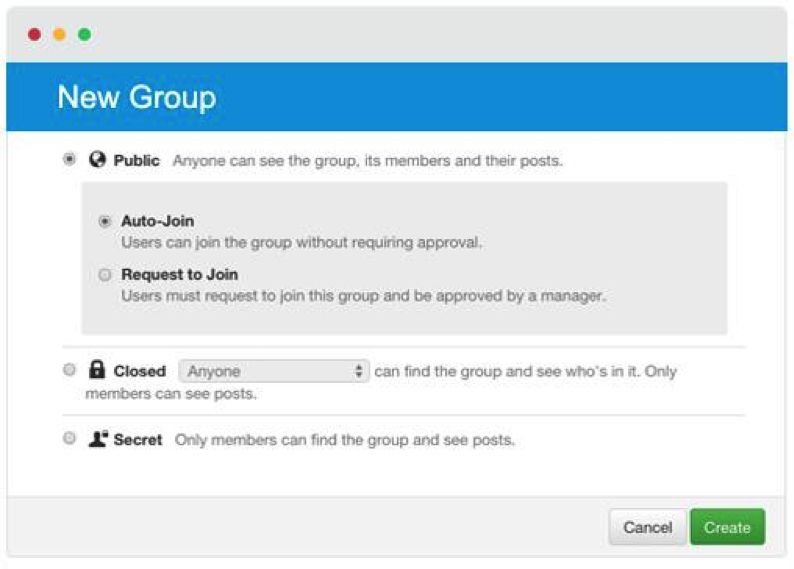Click the yellow minimize window dot
Viewport: 794px width, 569px height.
60,34
